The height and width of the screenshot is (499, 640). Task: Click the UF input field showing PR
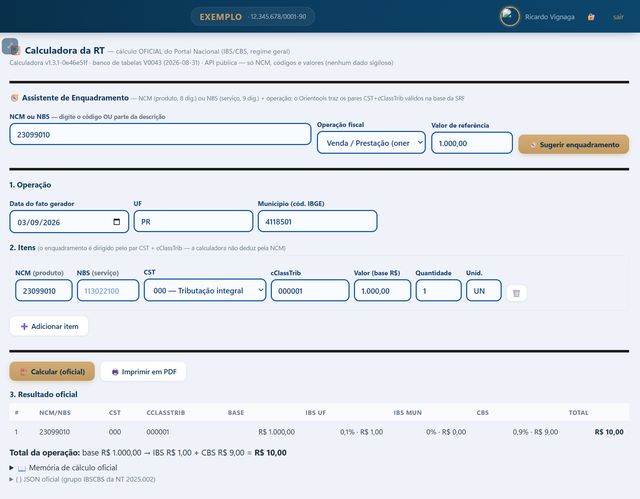193,222
